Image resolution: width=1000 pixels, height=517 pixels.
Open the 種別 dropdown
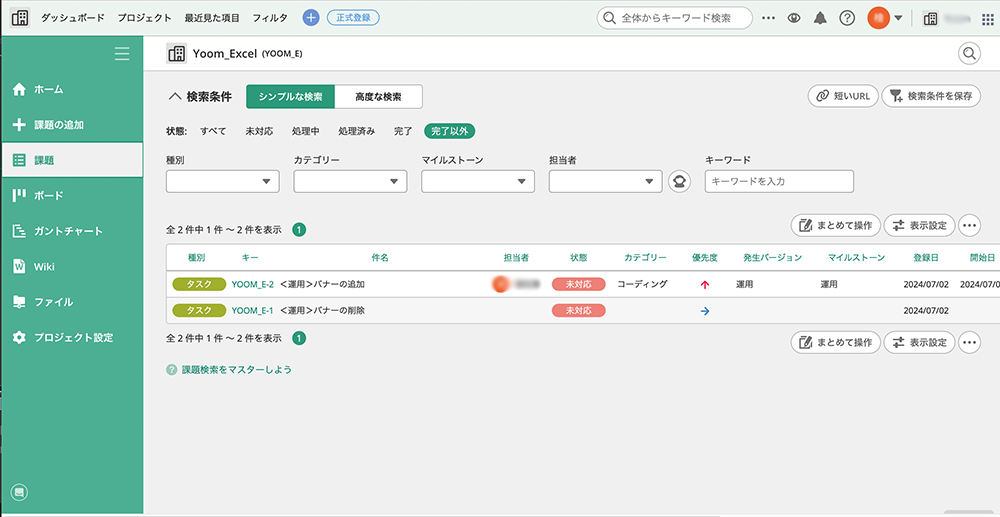(222, 181)
